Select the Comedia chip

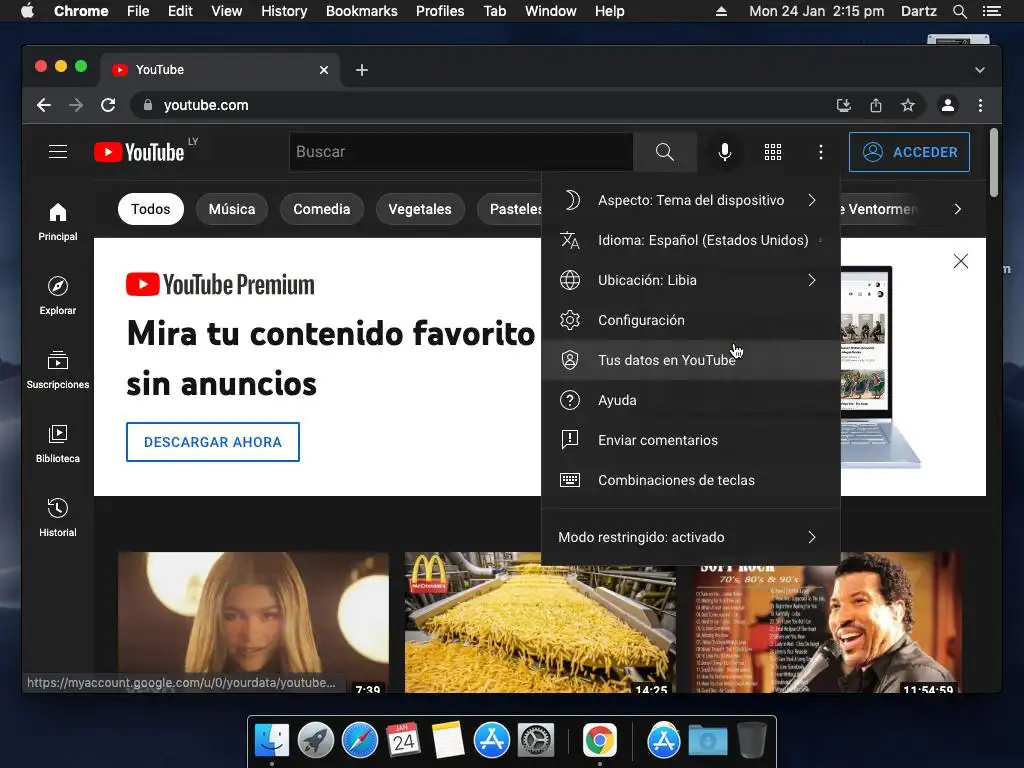point(321,209)
